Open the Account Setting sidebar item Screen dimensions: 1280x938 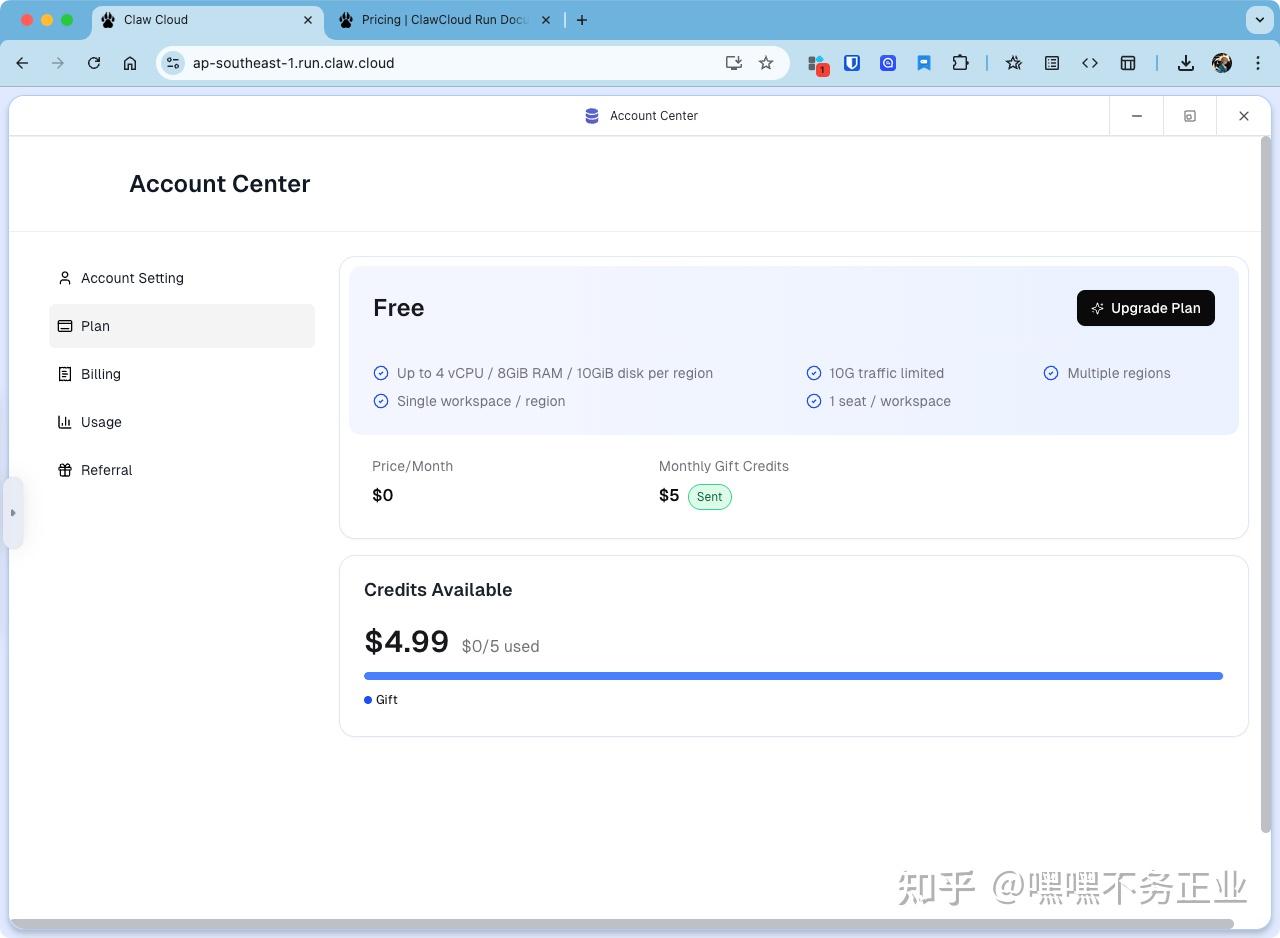coord(181,278)
